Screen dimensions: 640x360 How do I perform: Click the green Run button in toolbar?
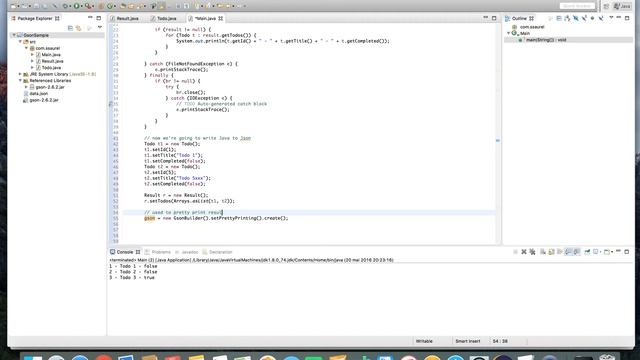76,6
